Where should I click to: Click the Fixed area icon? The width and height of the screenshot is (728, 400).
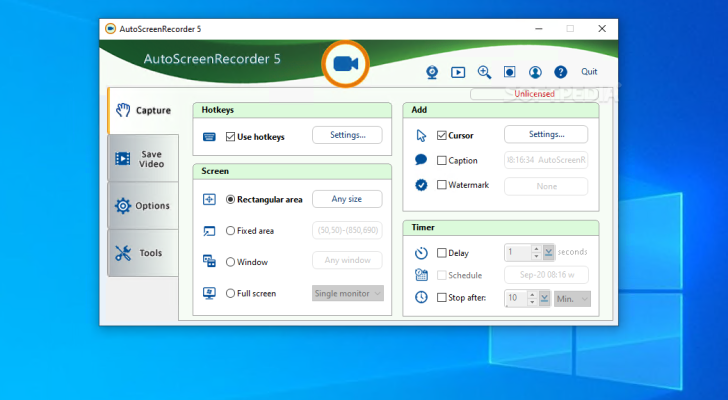209,231
